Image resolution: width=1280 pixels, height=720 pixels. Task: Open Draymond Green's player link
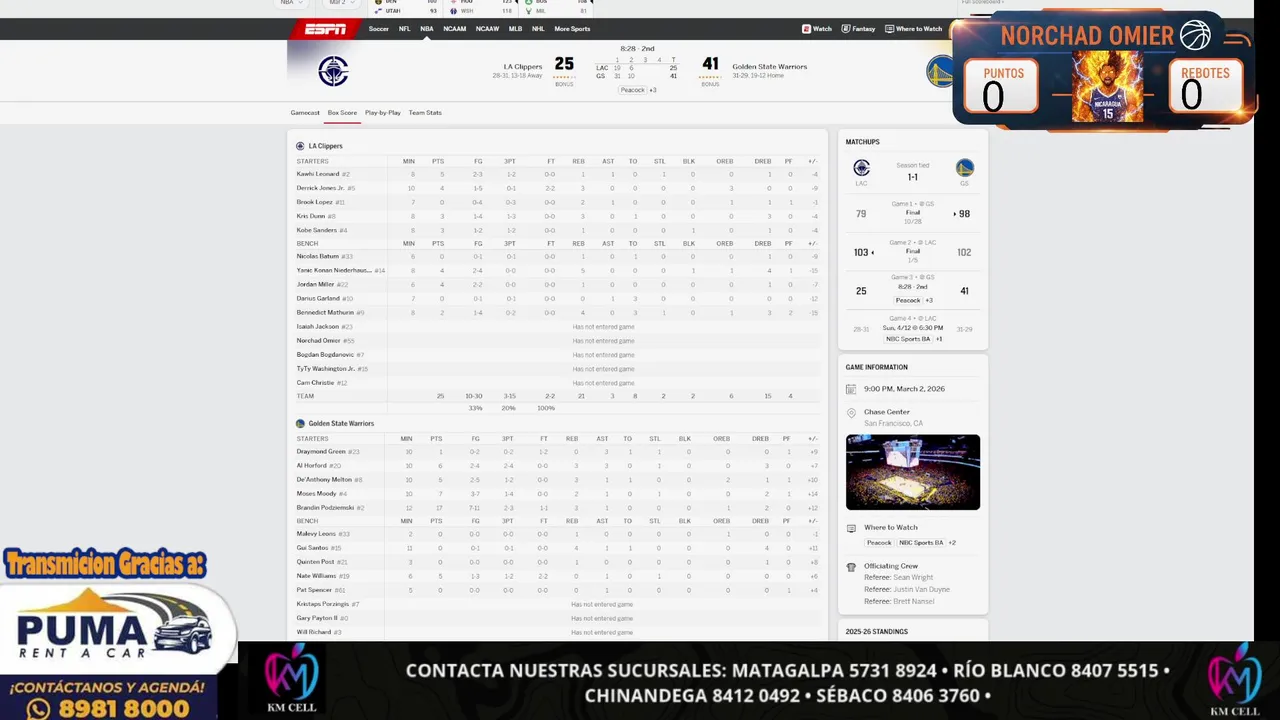(321, 452)
